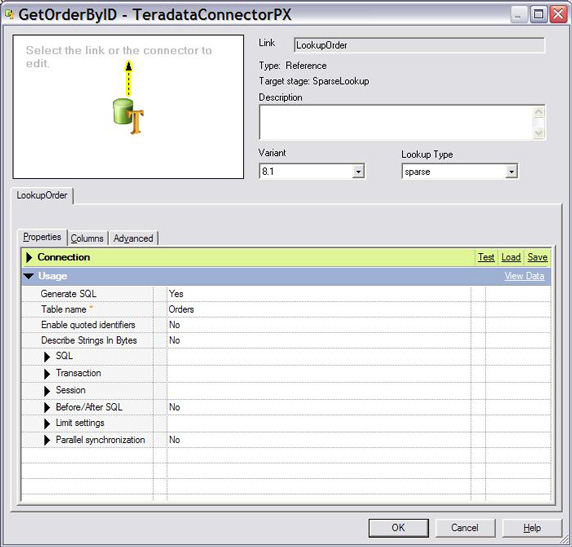
Task: Click the Cancel button
Action: click(x=465, y=528)
